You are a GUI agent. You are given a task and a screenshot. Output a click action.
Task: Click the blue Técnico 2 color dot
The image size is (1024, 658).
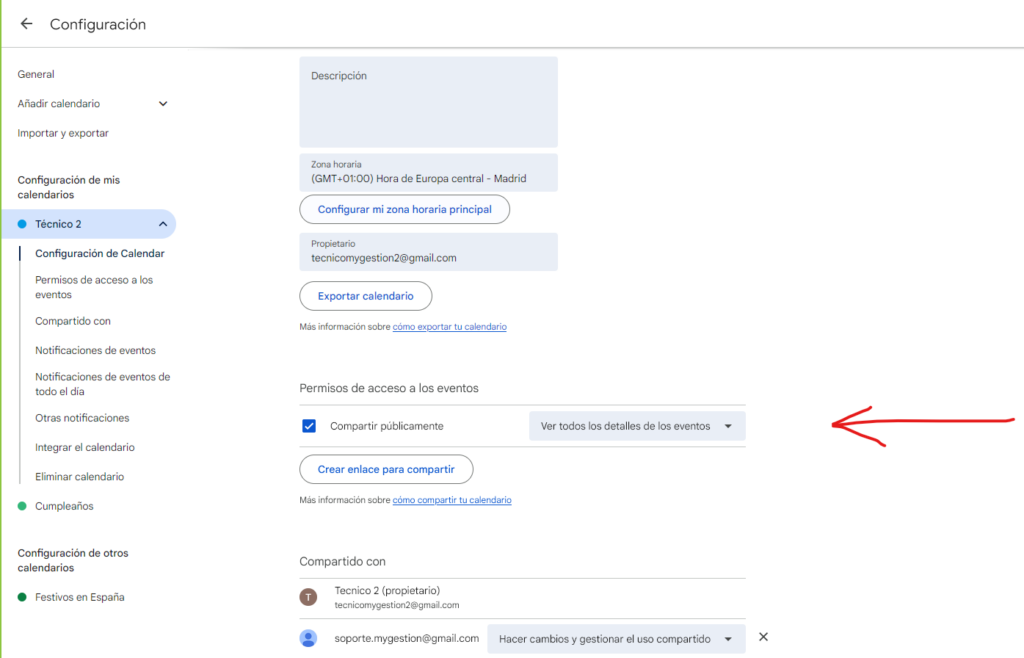pyautogui.click(x=22, y=224)
